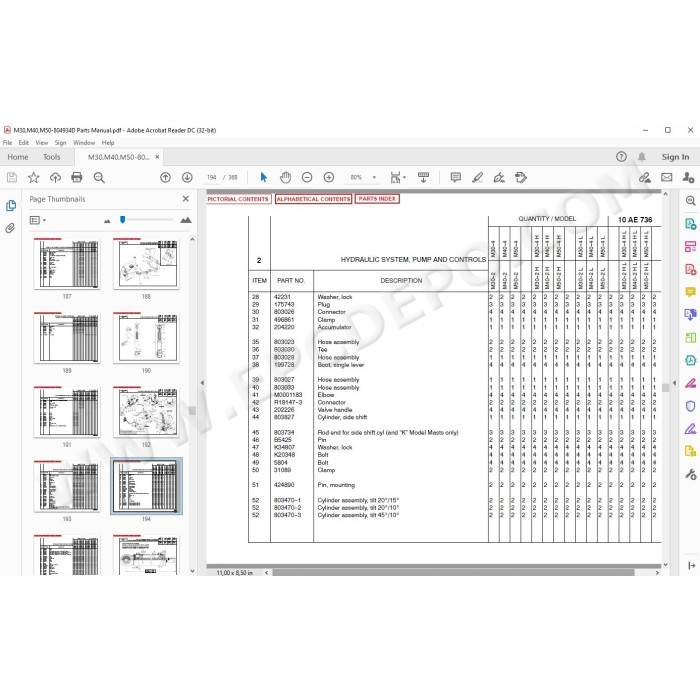This screenshot has height=700, width=700.
Task: Pick the arrow Selection tool
Action: pos(263,178)
